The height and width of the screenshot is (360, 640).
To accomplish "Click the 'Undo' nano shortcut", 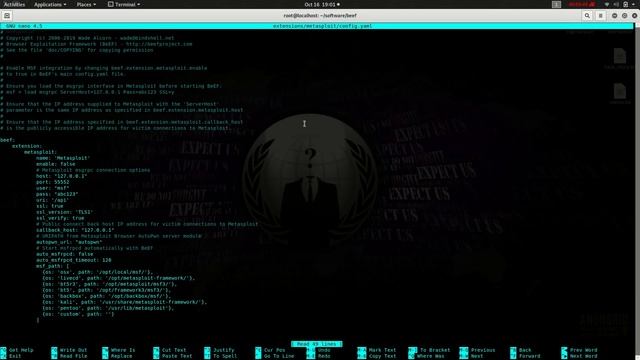I will click(319, 350).
